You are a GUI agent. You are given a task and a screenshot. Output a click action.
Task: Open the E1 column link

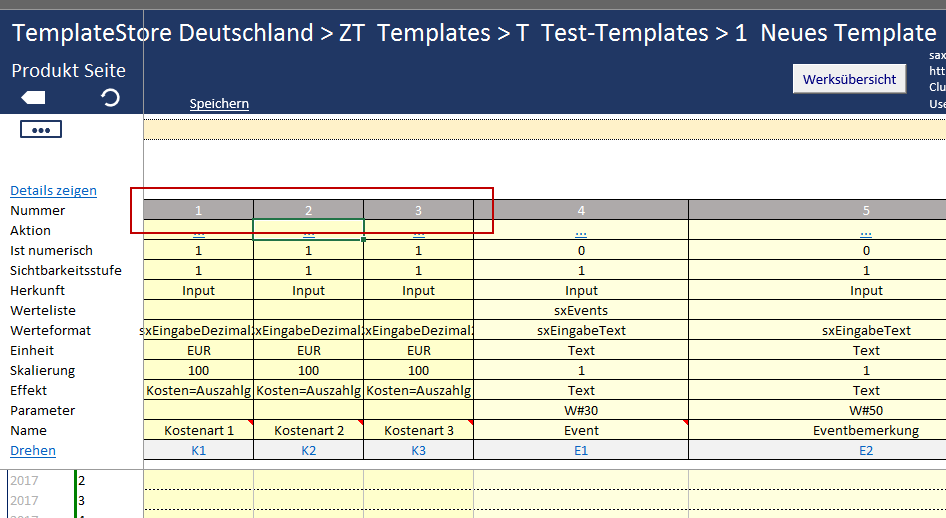[581, 451]
